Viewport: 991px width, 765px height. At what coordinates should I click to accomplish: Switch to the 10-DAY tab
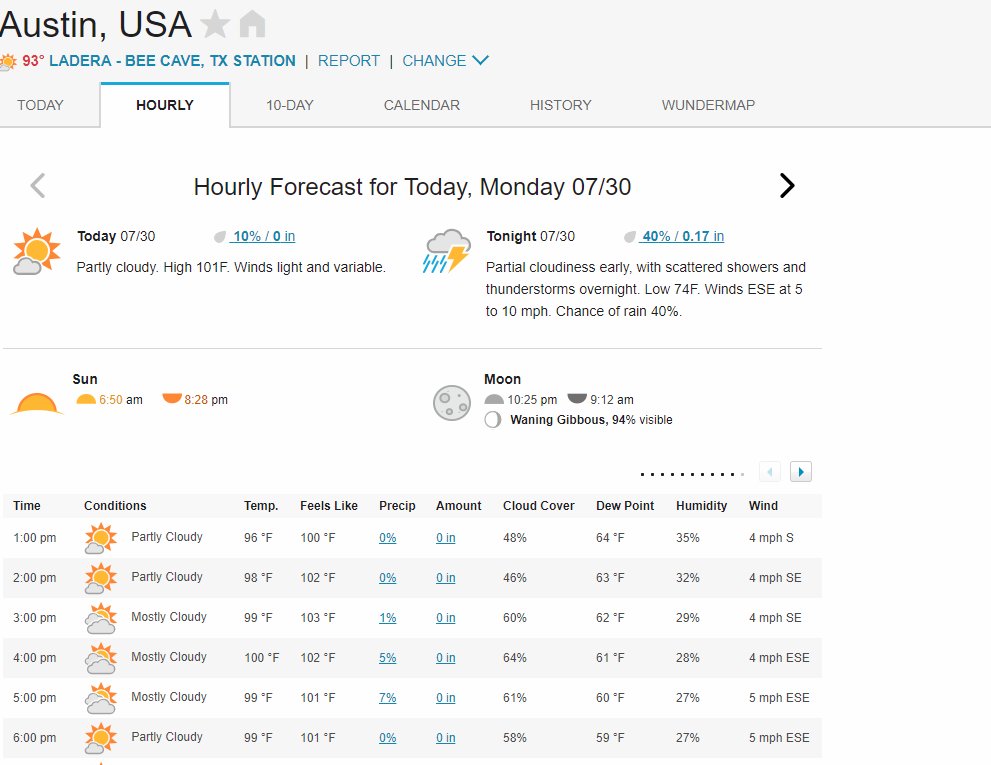point(289,105)
